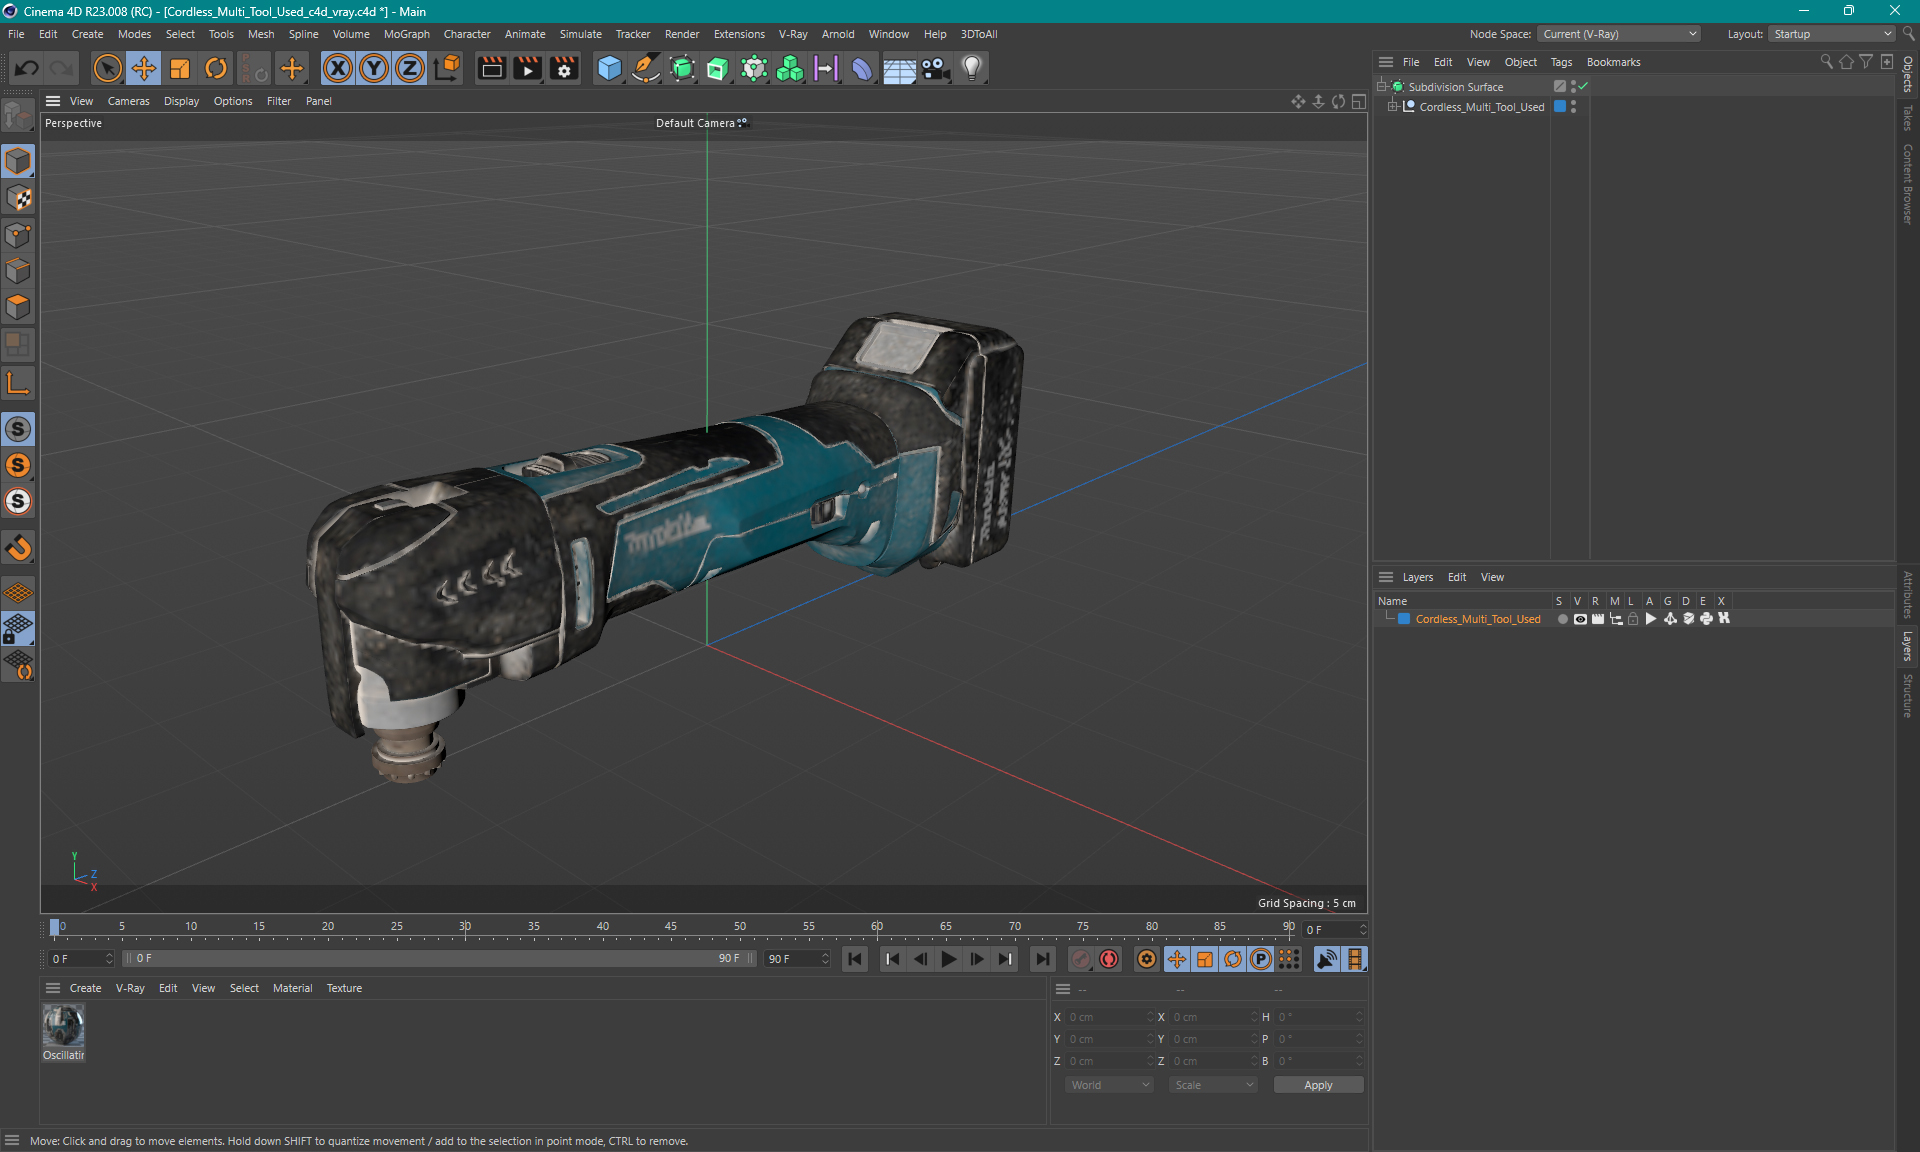Click the Undo arrow icon
The width and height of the screenshot is (1920, 1152).
pos(27,68)
